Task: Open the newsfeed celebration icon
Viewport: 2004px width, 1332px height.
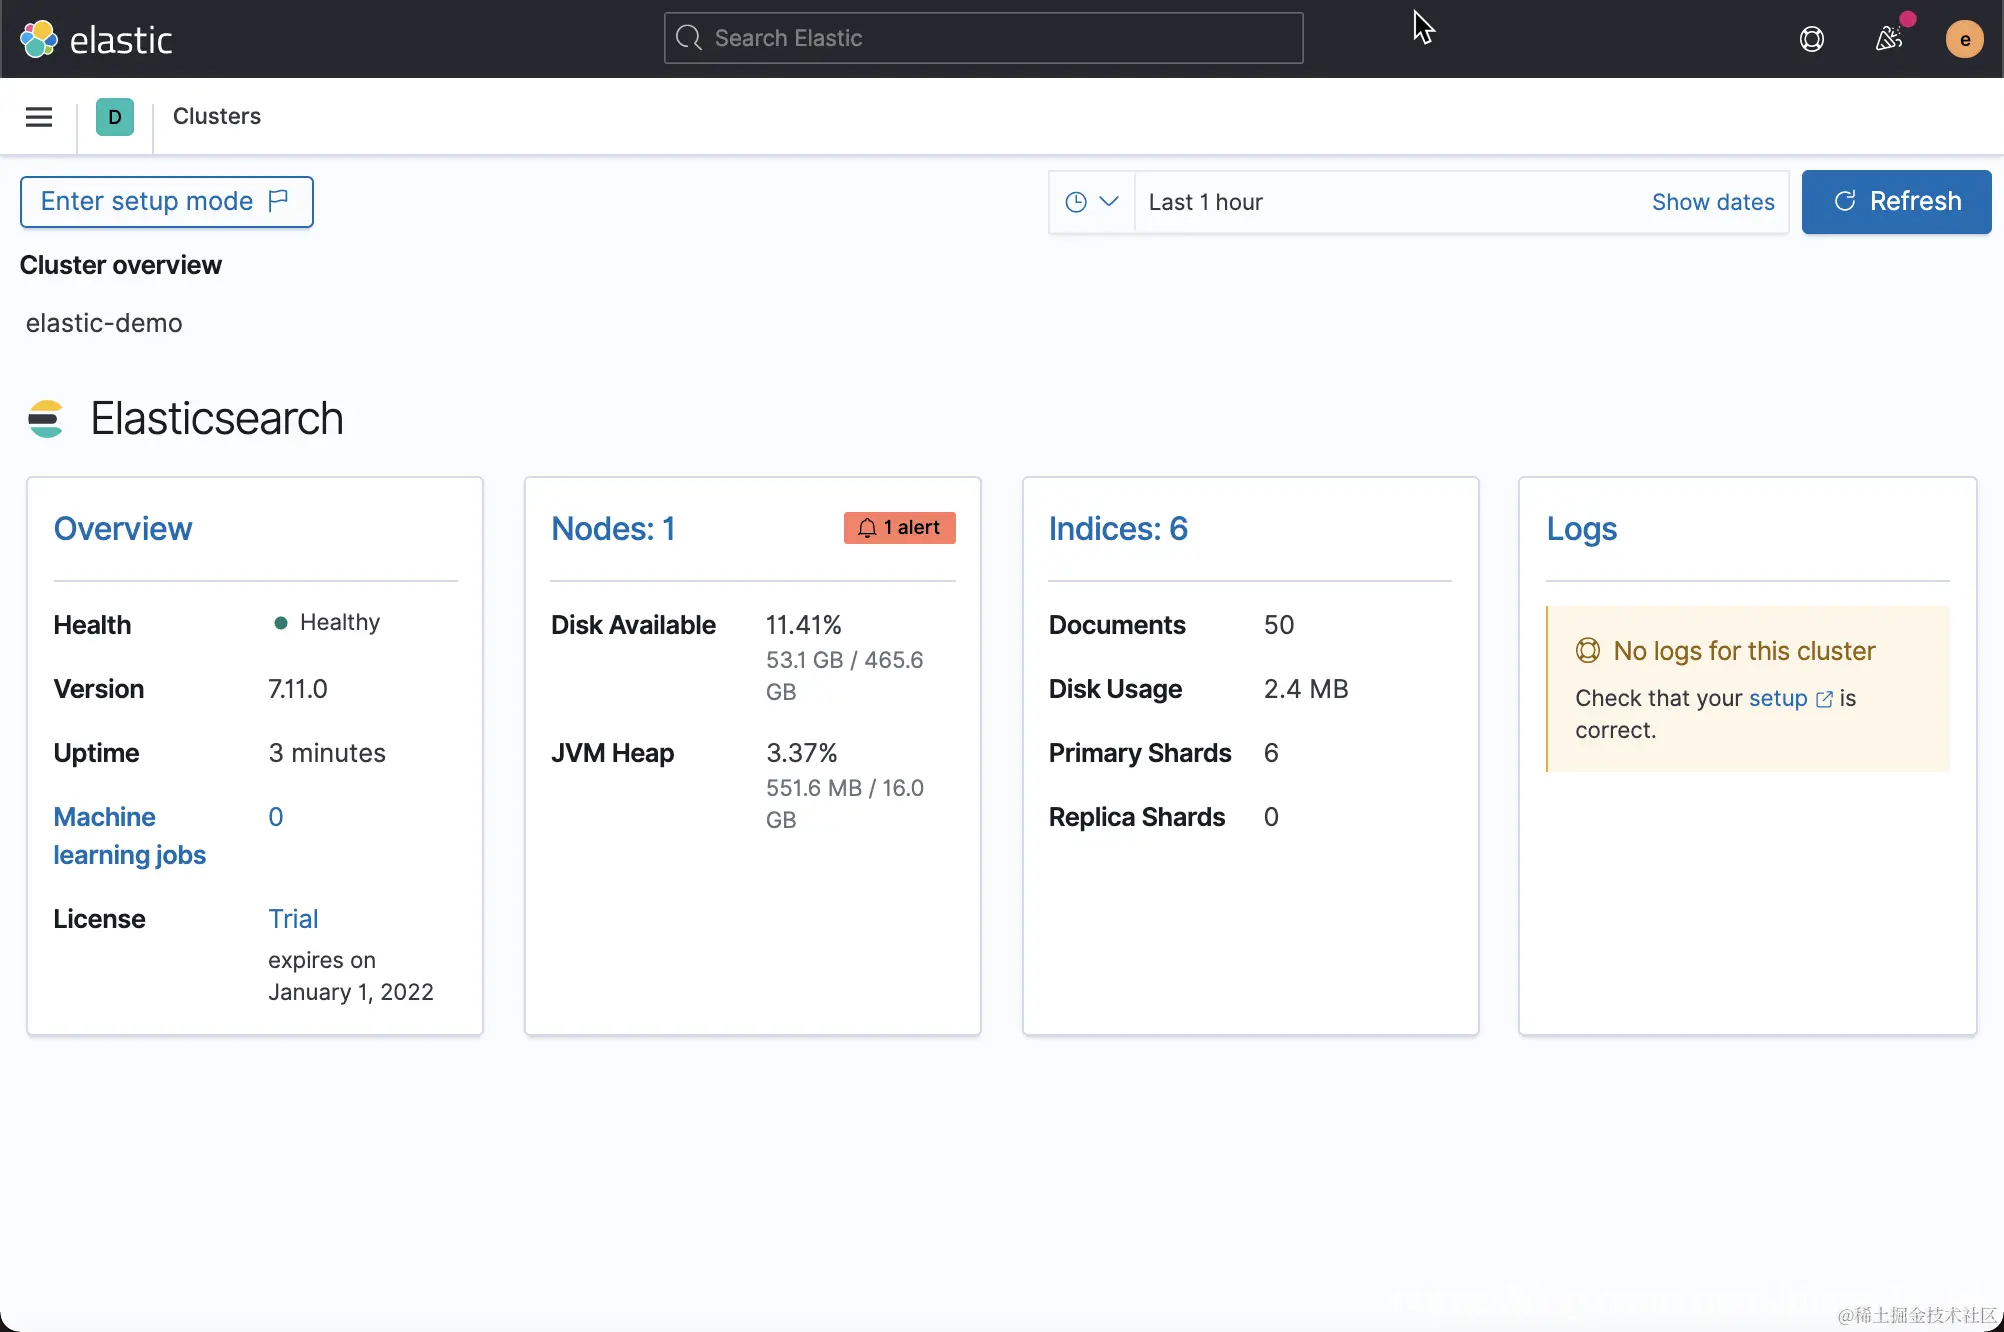Action: 1888,39
